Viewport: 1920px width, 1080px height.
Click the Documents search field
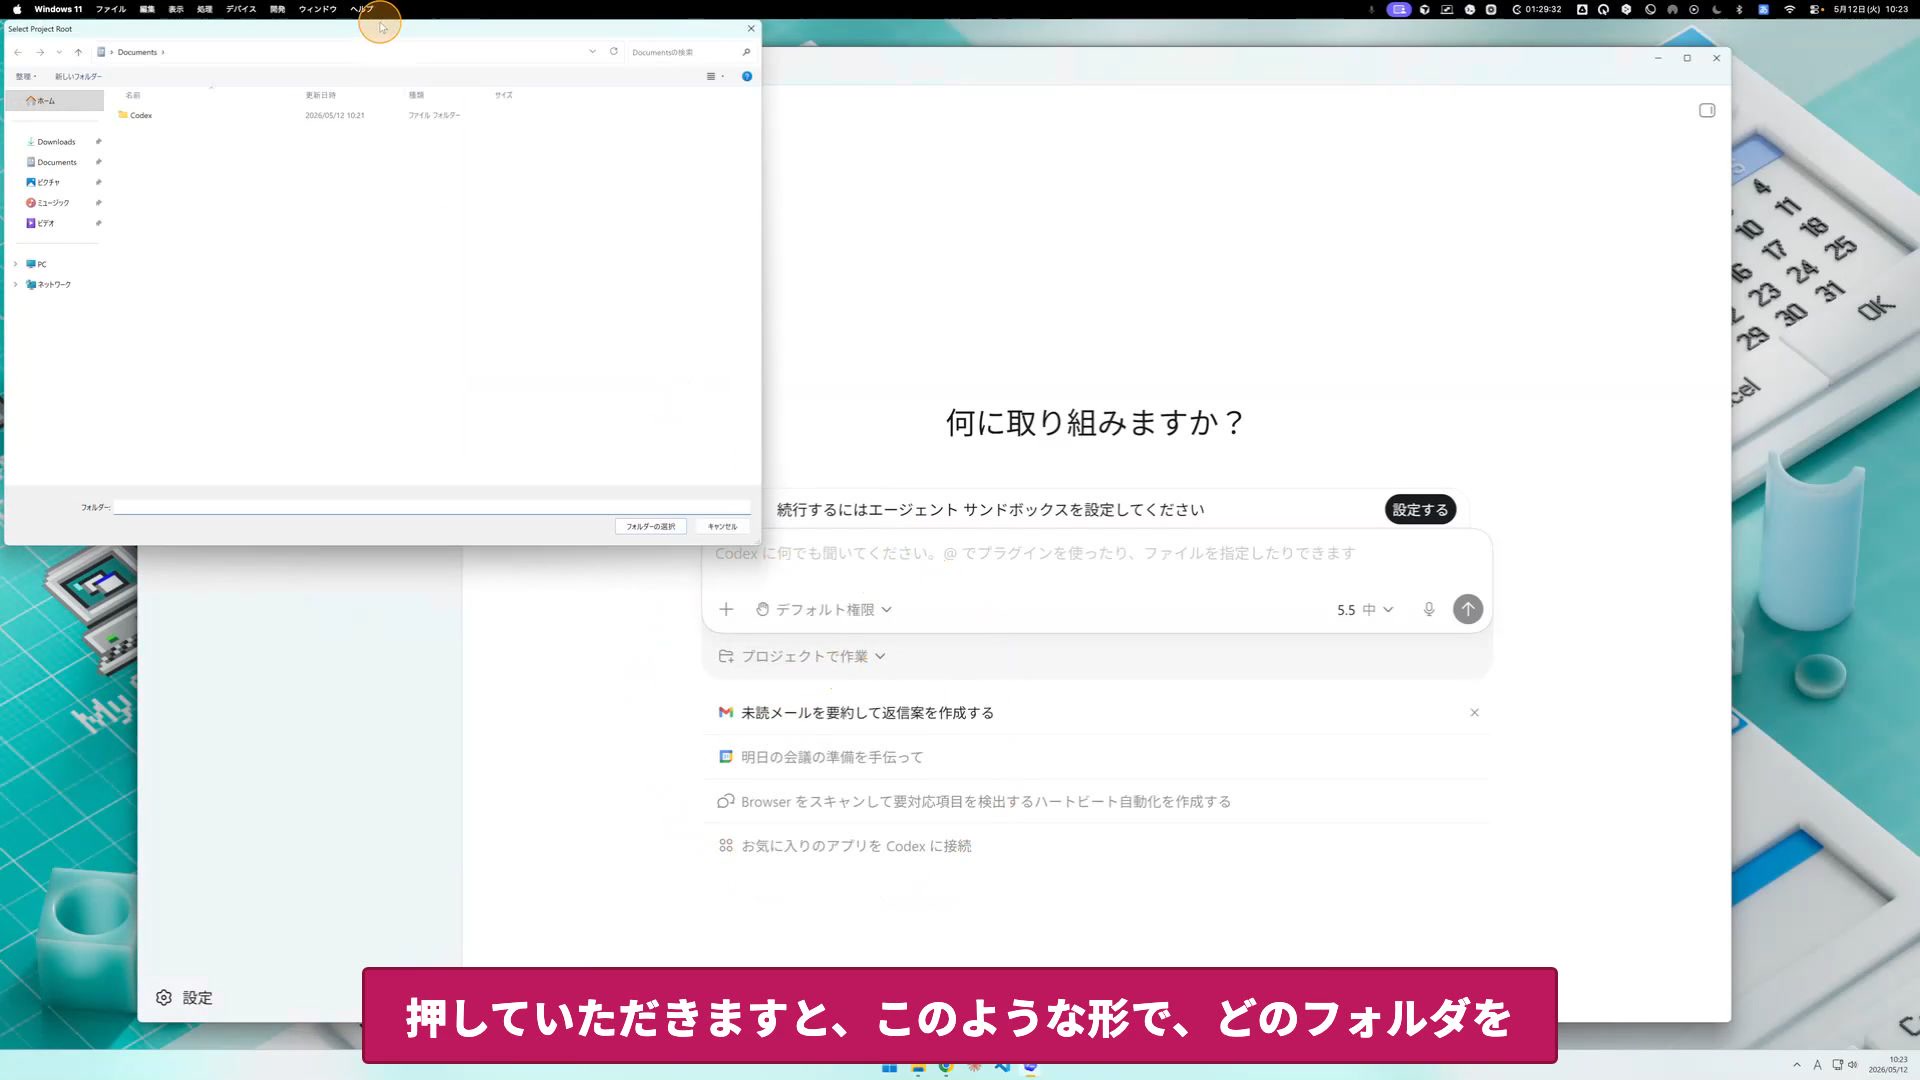pyautogui.click(x=682, y=52)
